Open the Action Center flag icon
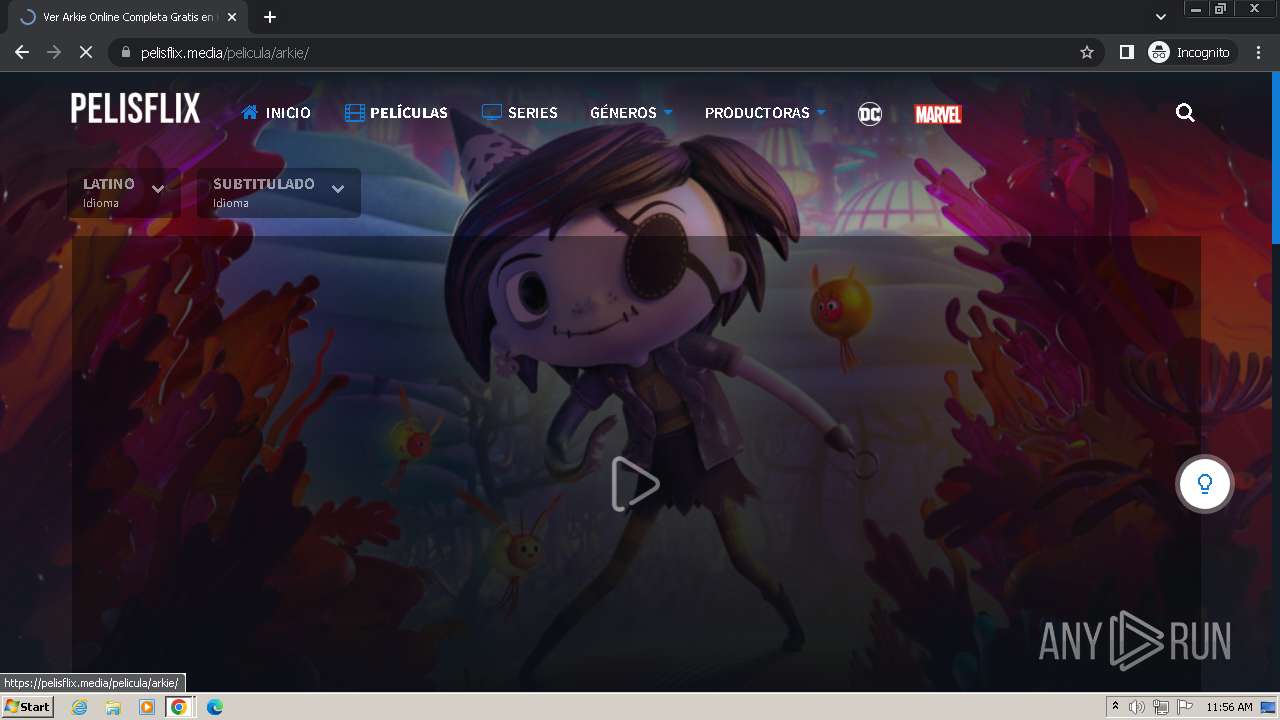The height and width of the screenshot is (720, 1280). pos(1185,707)
